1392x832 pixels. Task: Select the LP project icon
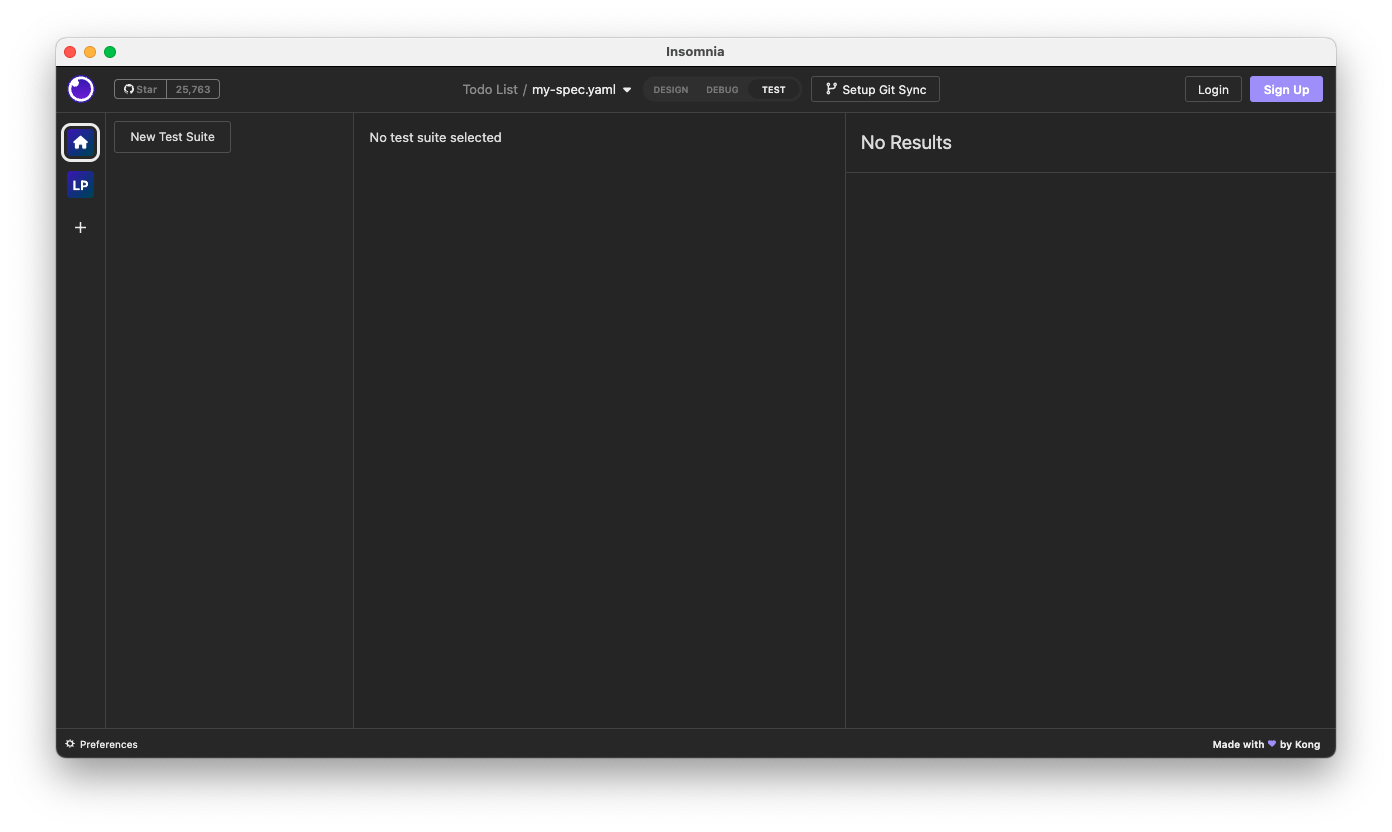coord(80,185)
